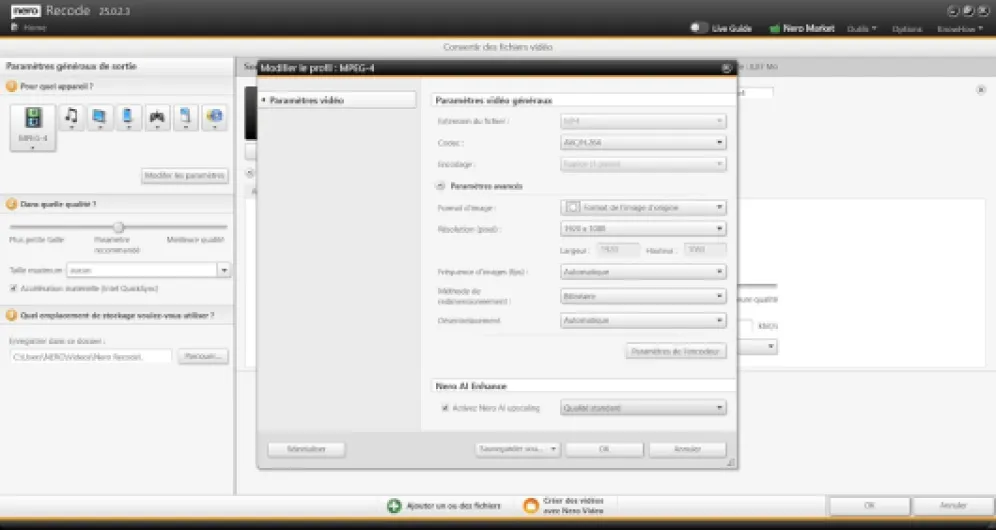The height and width of the screenshot is (530, 996).
Task: Confirm the profile dialog with OK
Action: tap(604, 449)
